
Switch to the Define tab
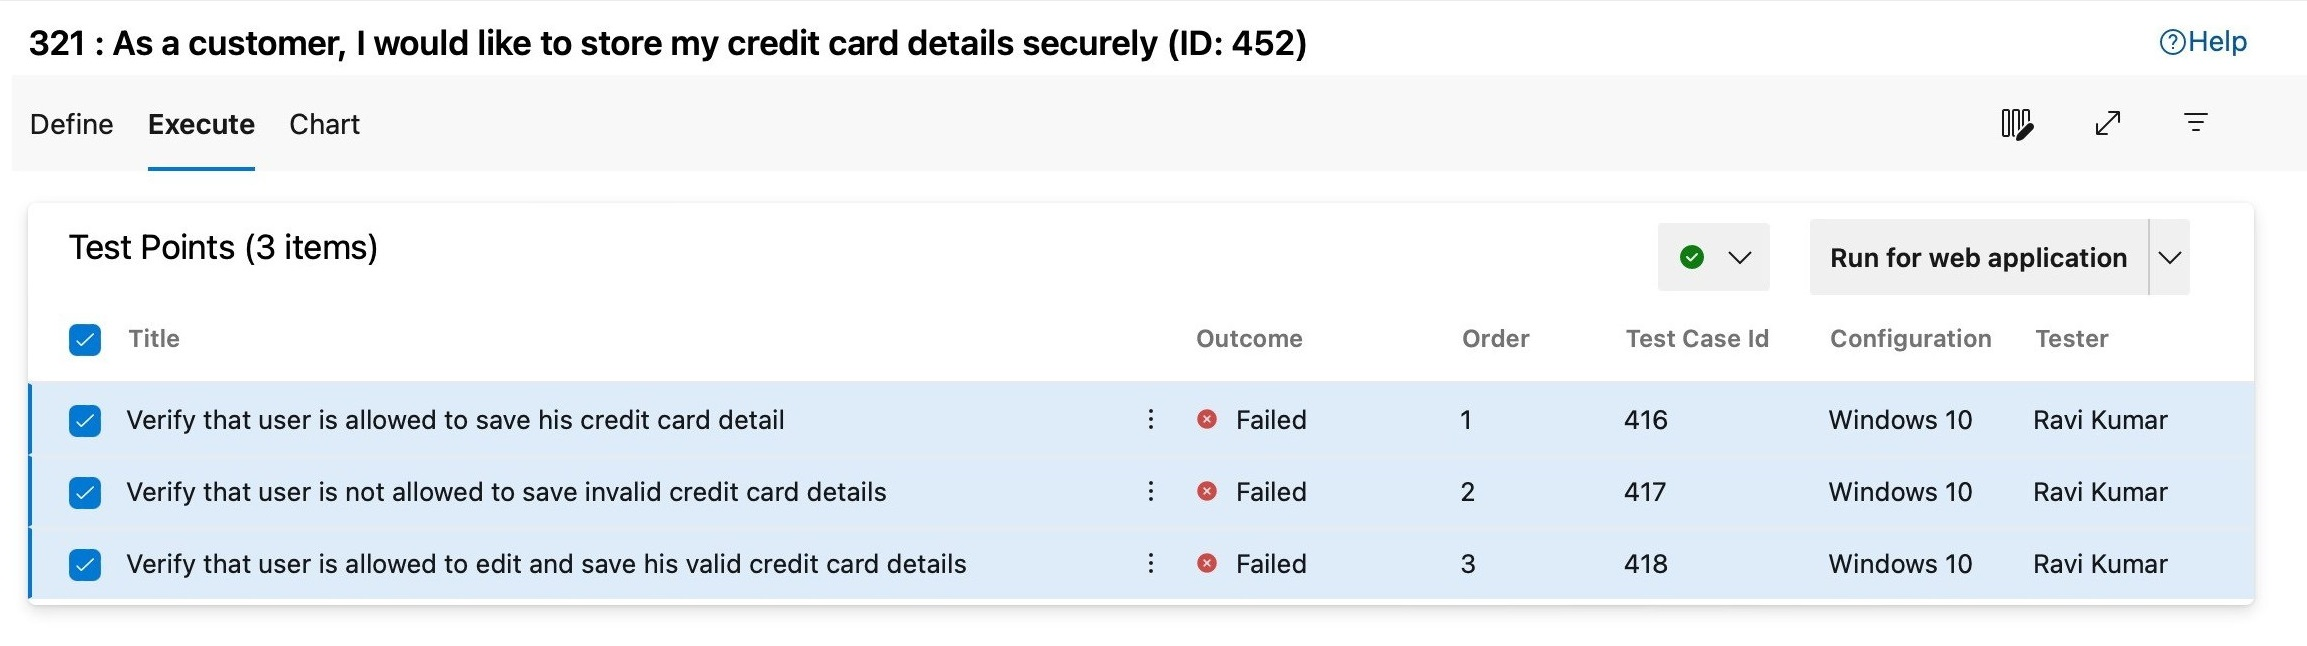[72, 124]
